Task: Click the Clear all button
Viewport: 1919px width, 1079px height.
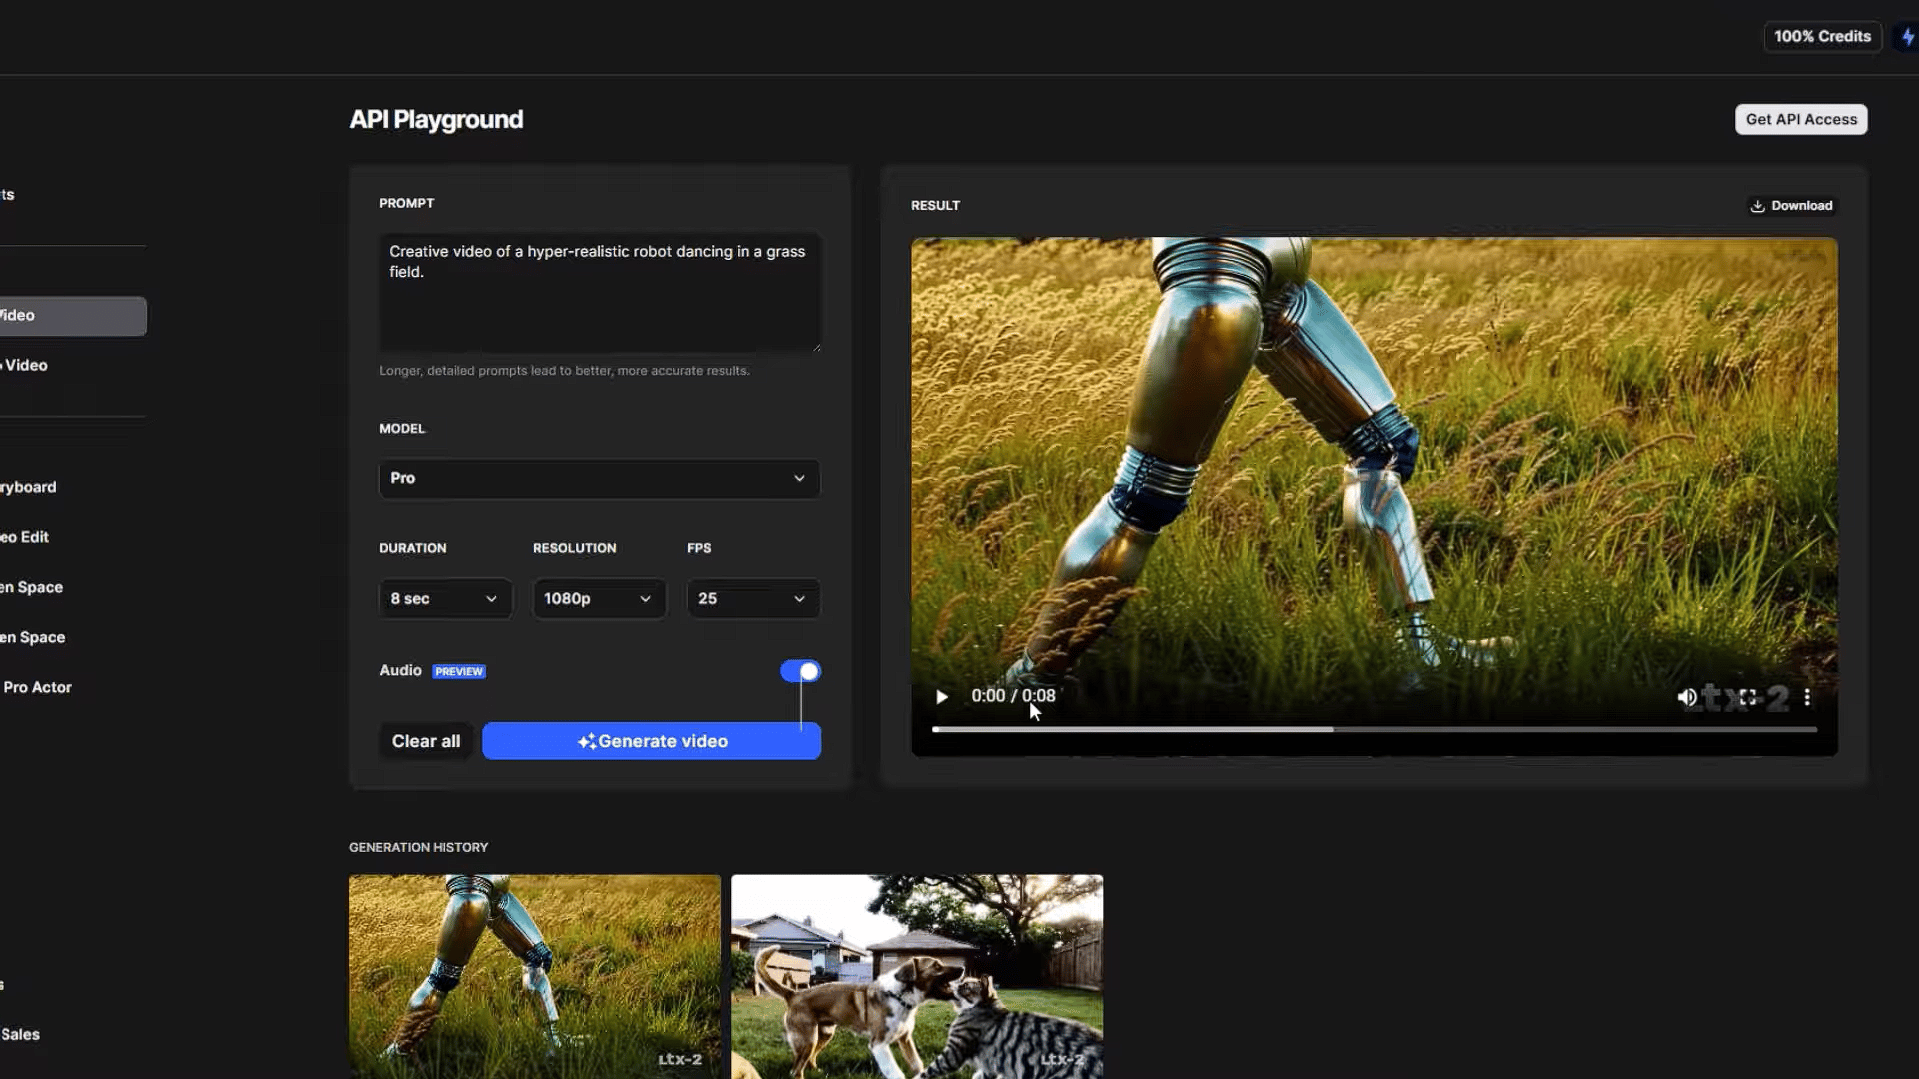Action: pos(426,741)
